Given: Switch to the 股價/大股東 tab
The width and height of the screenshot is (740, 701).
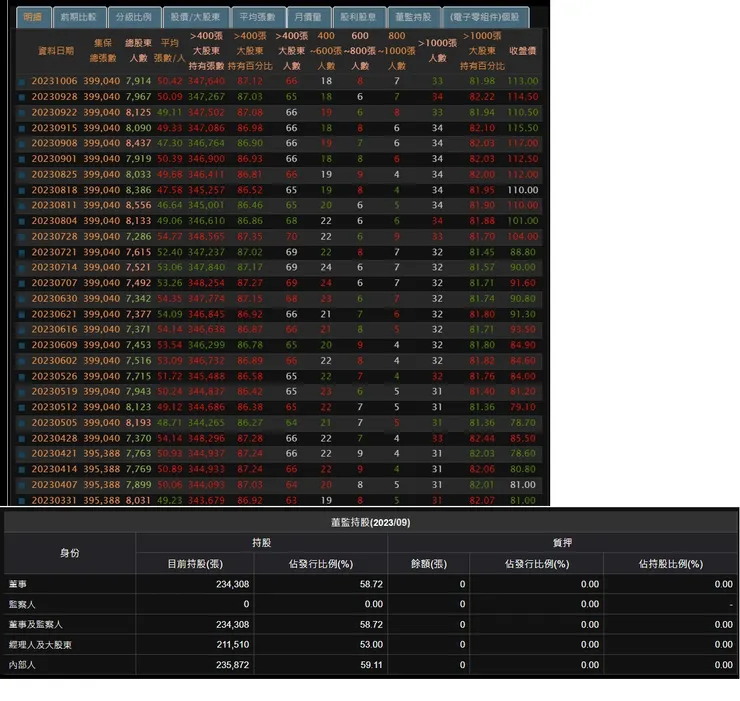Looking at the screenshot, I should click(x=195, y=17).
